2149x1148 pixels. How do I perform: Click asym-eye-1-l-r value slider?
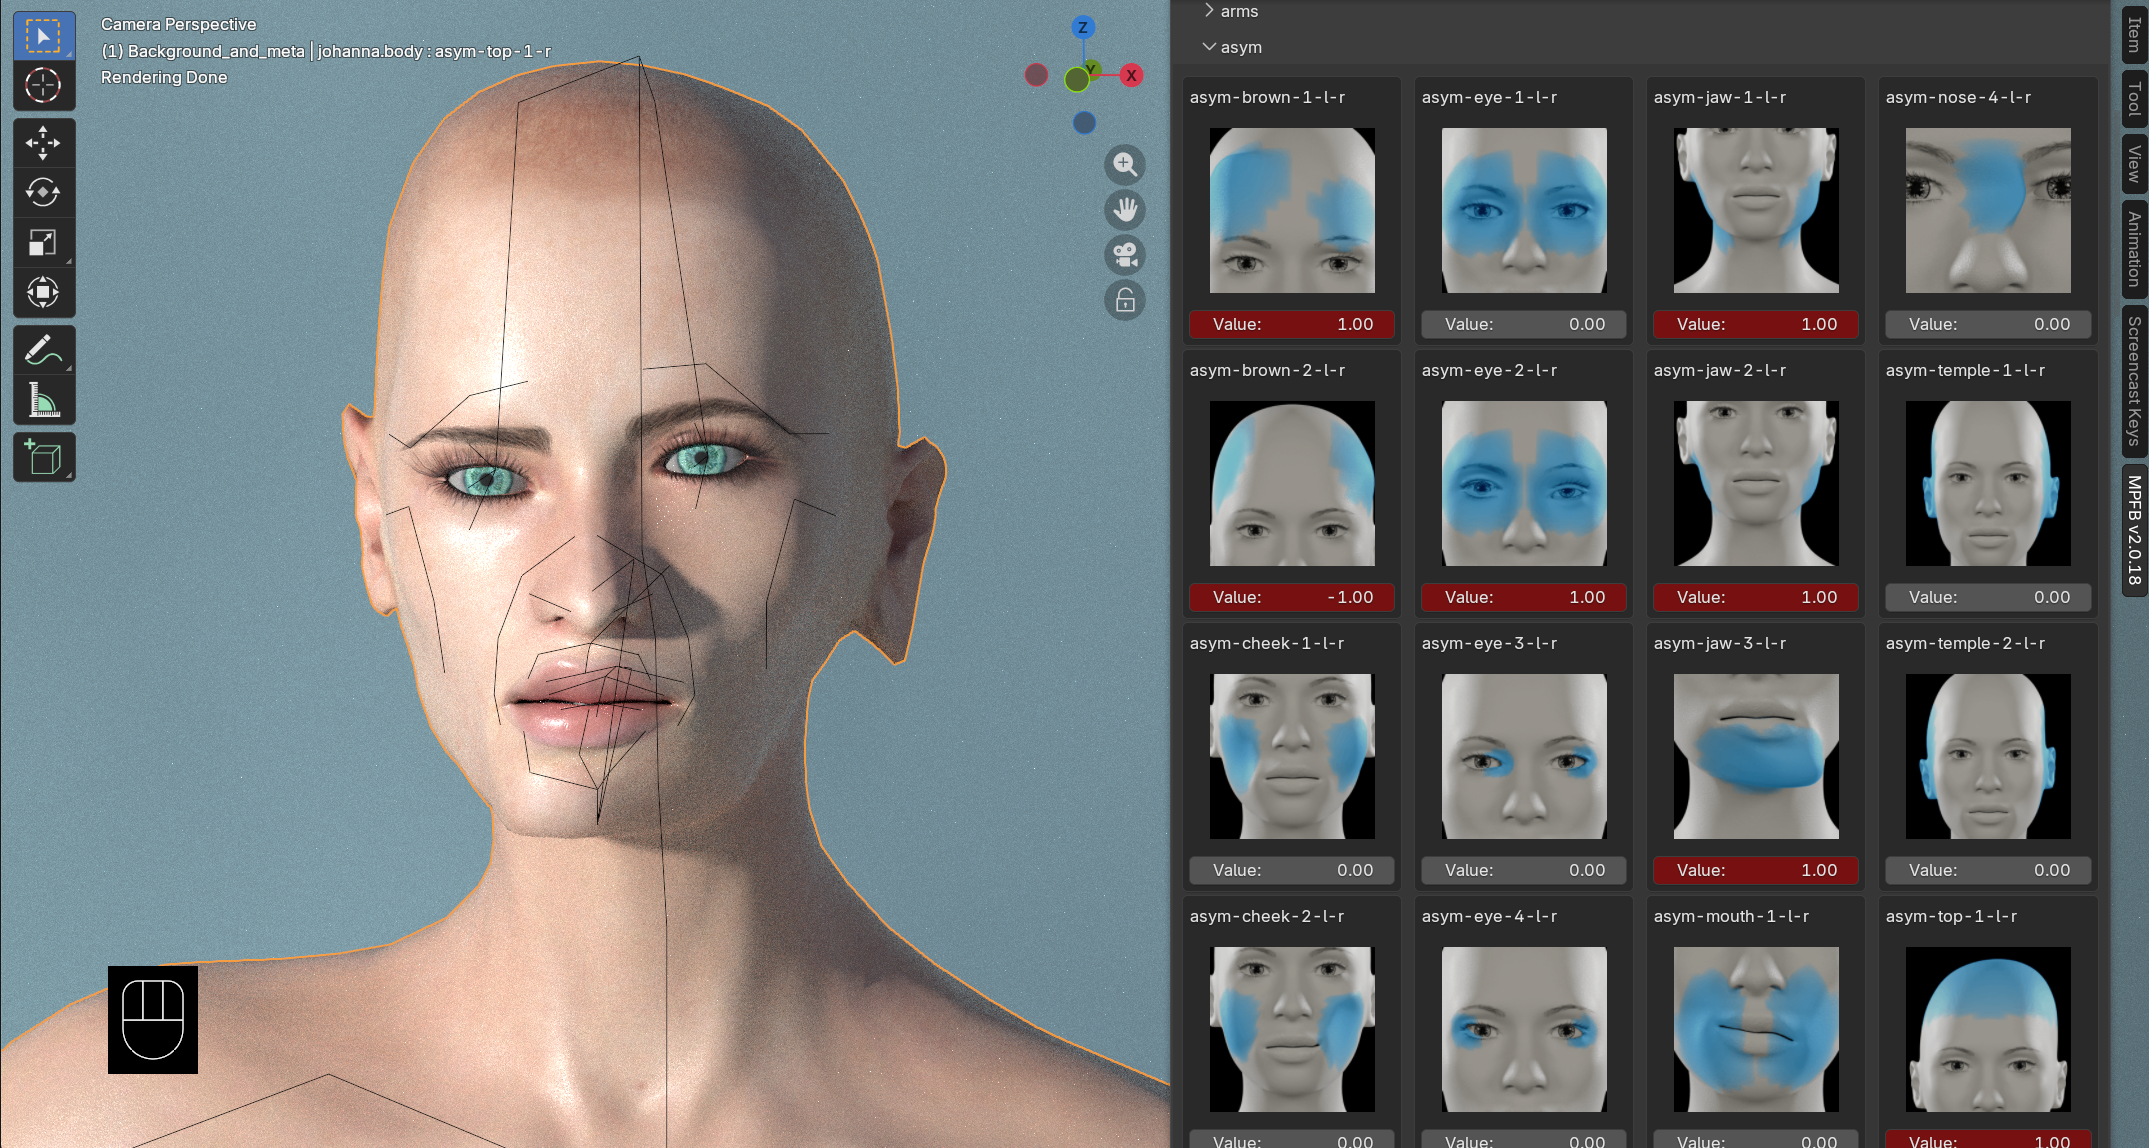(x=1524, y=324)
